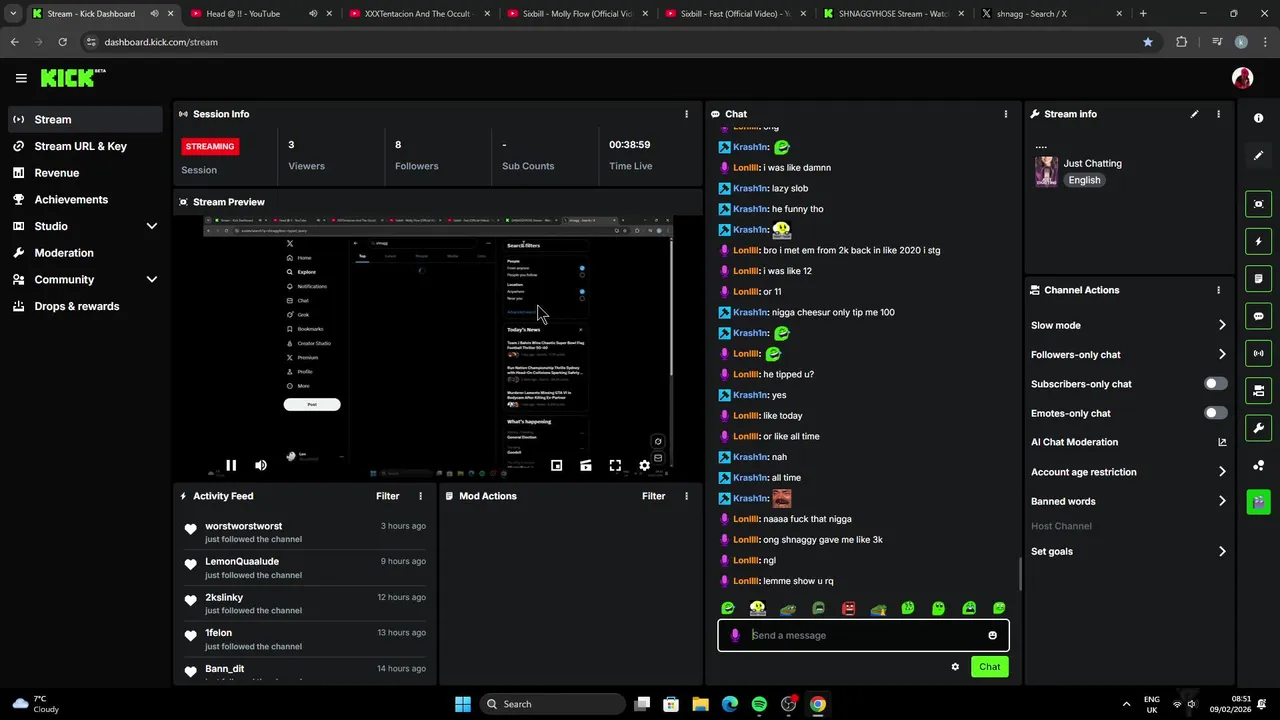Click the chat bubble sidebar icon
This screenshot has width=1280, height=720.
click(1258, 316)
